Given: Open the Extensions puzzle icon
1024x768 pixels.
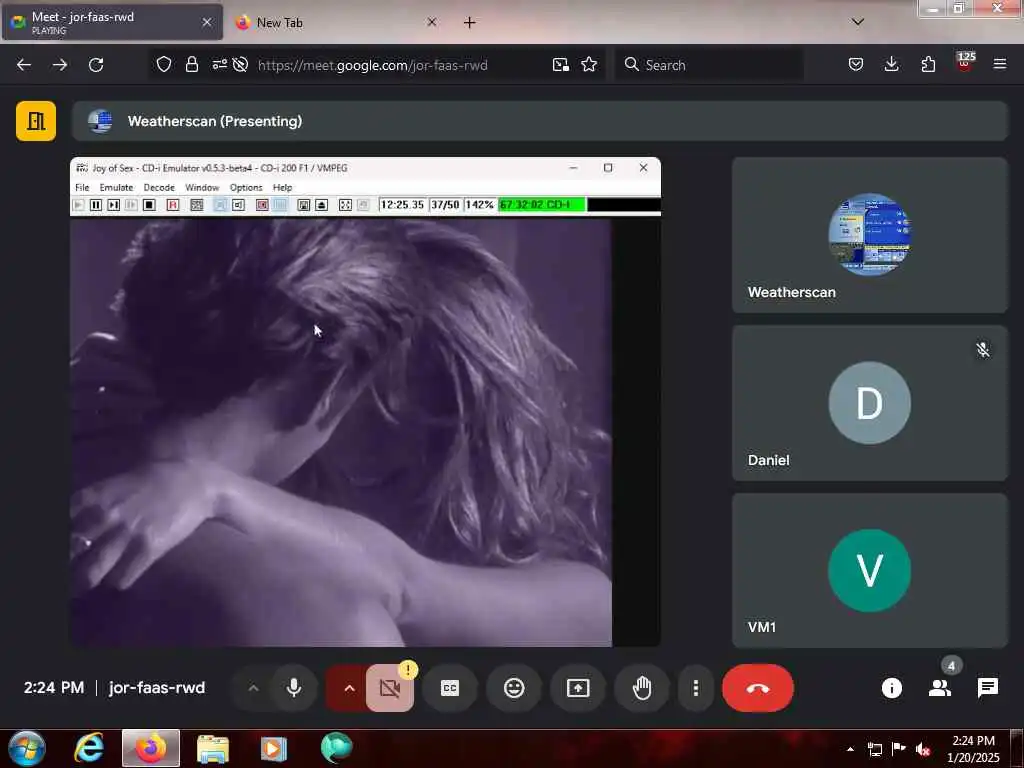Looking at the screenshot, I should (928, 64).
